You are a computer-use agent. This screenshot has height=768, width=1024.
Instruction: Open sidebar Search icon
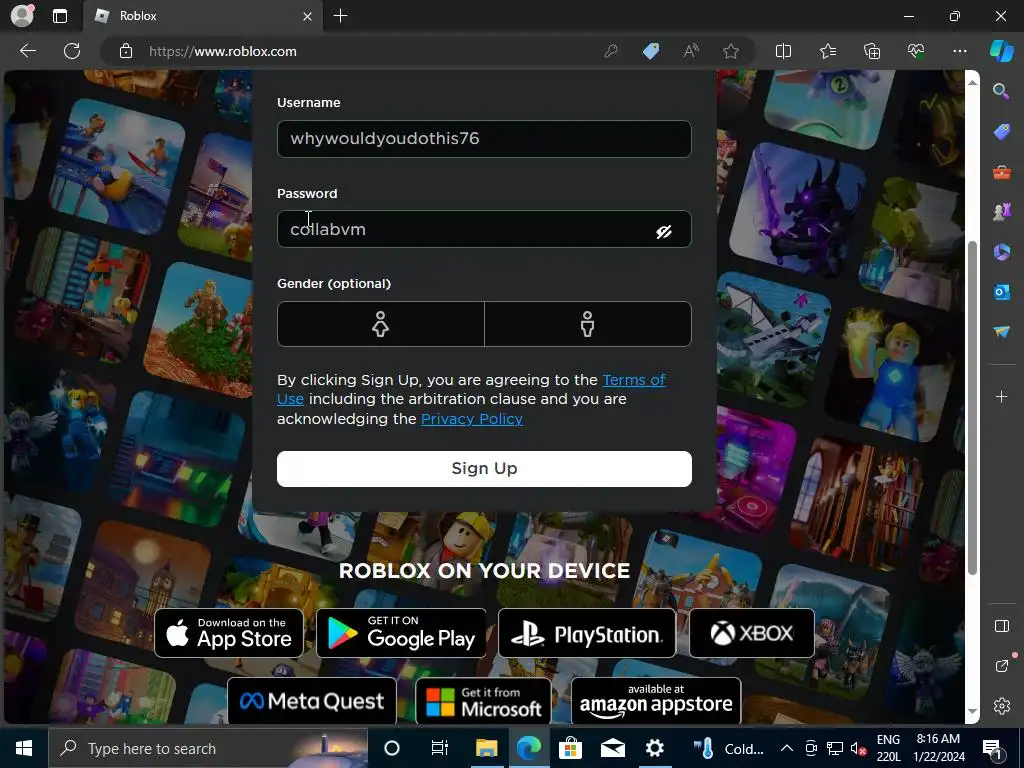[x=1001, y=91]
